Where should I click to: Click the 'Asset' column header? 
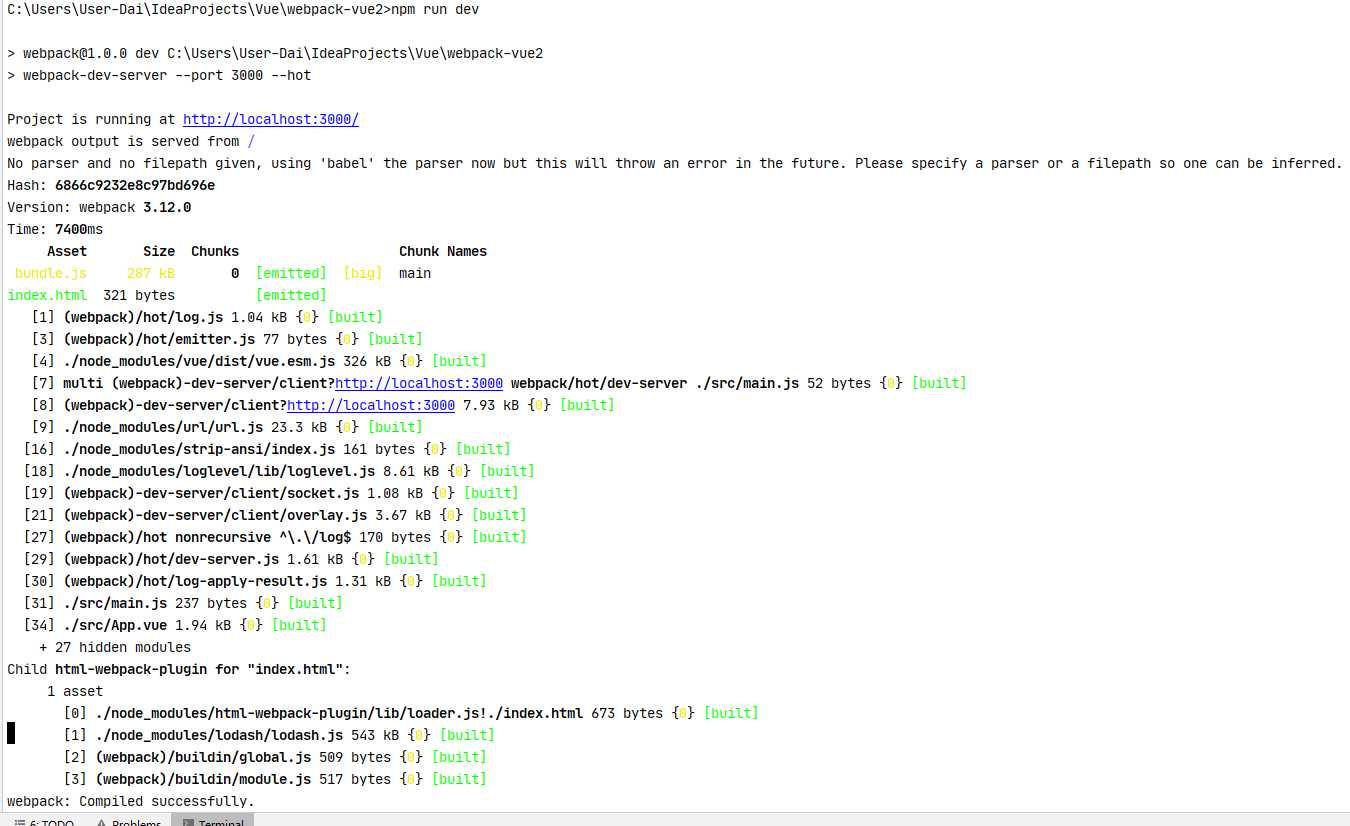tap(67, 251)
